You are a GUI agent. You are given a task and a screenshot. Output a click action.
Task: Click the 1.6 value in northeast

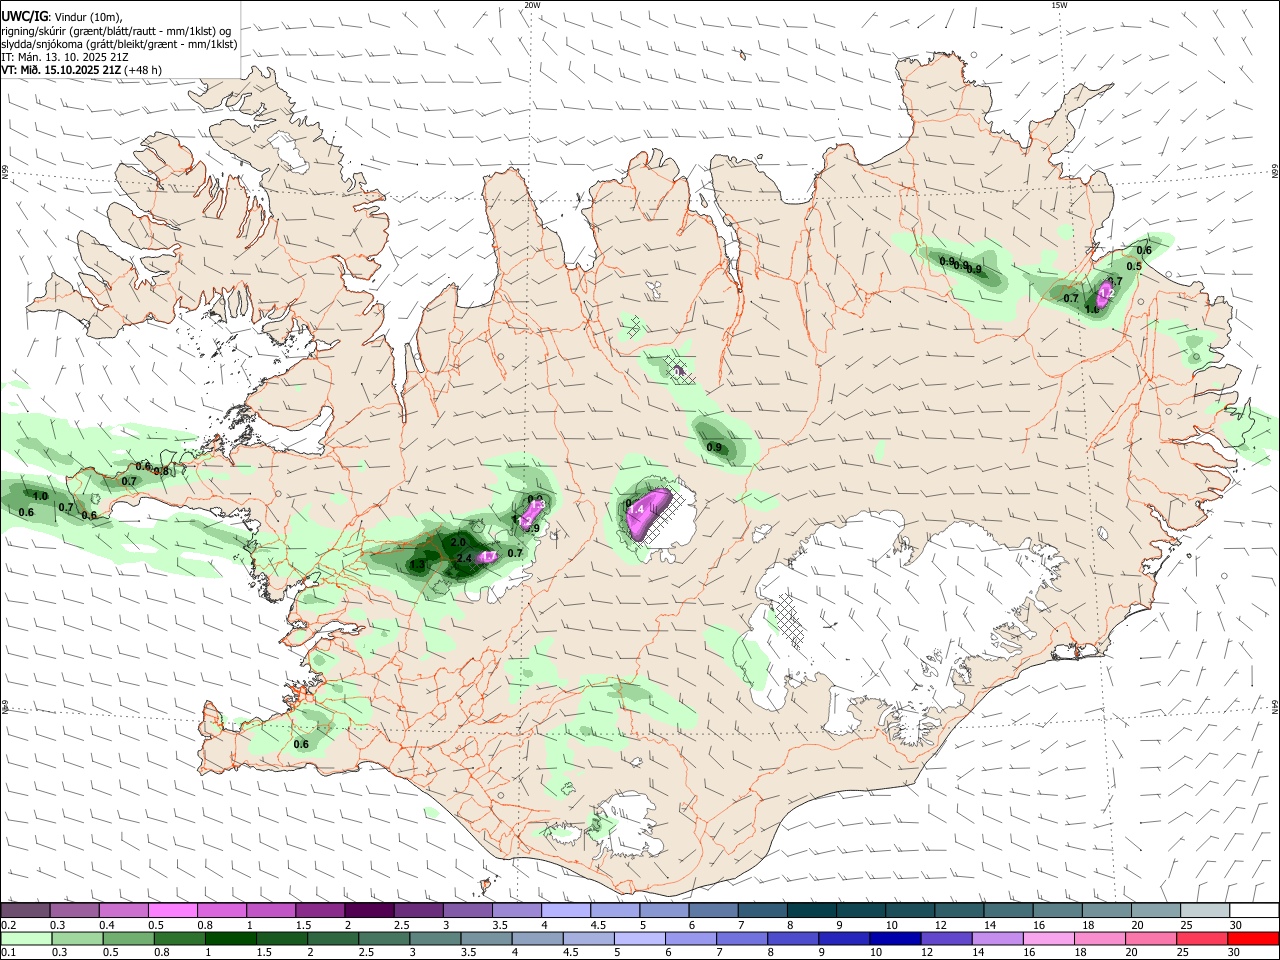click(1092, 310)
